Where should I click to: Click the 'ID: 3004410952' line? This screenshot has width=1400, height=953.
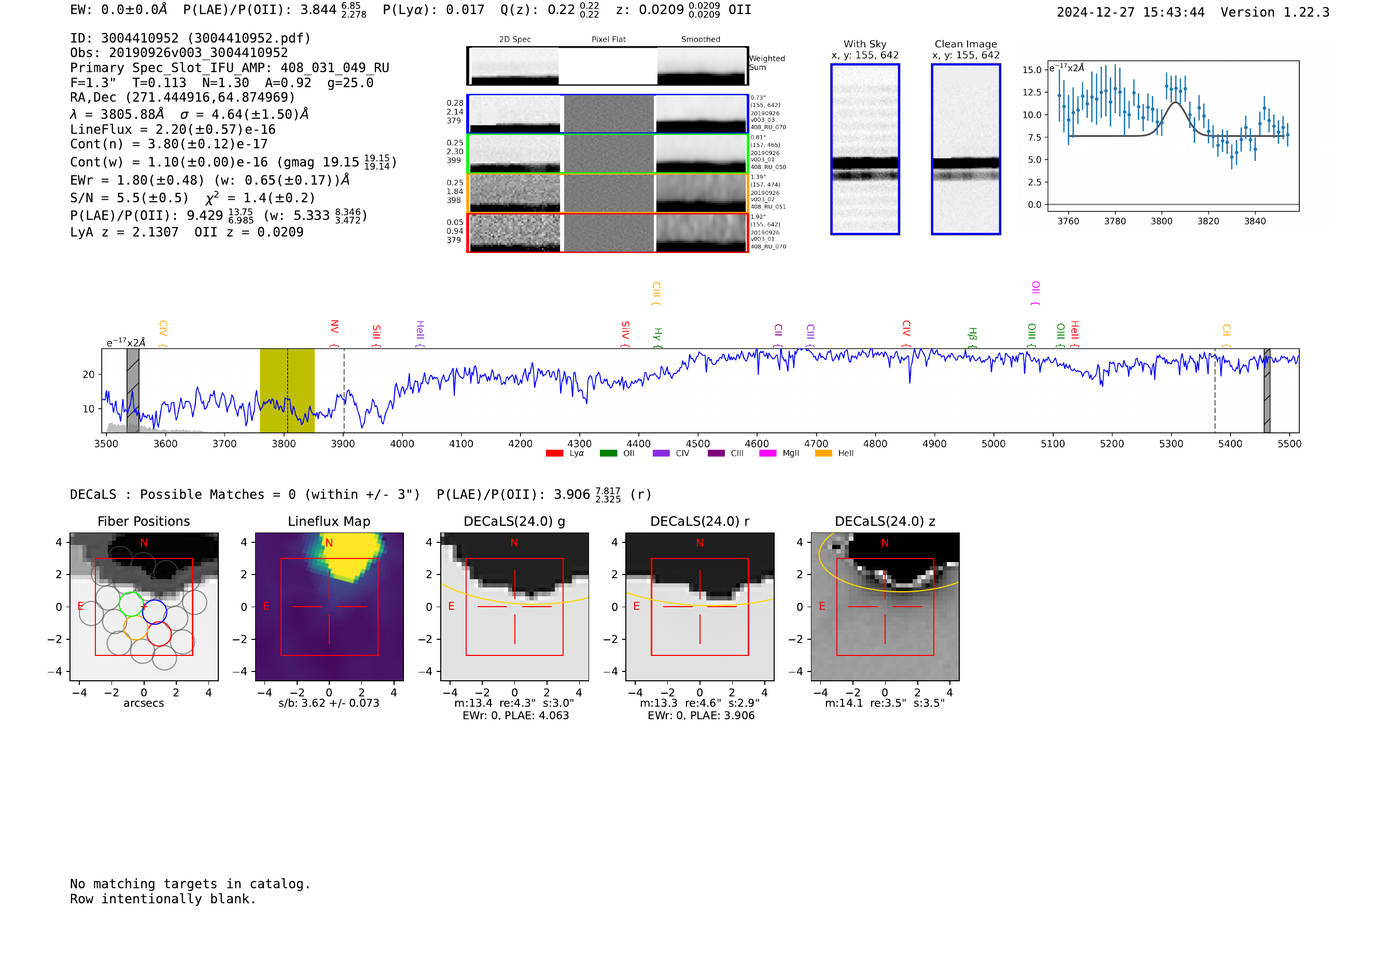[190, 38]
